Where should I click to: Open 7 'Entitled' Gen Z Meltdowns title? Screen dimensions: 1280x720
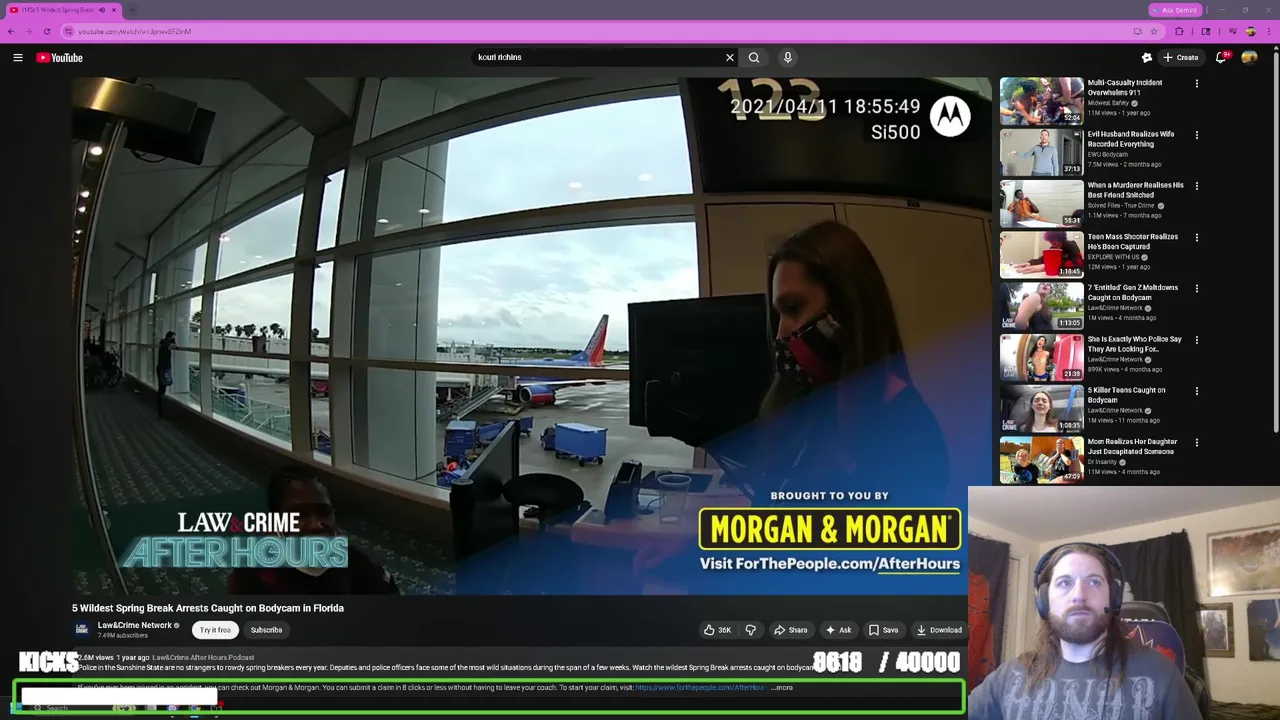[1132, 292]
